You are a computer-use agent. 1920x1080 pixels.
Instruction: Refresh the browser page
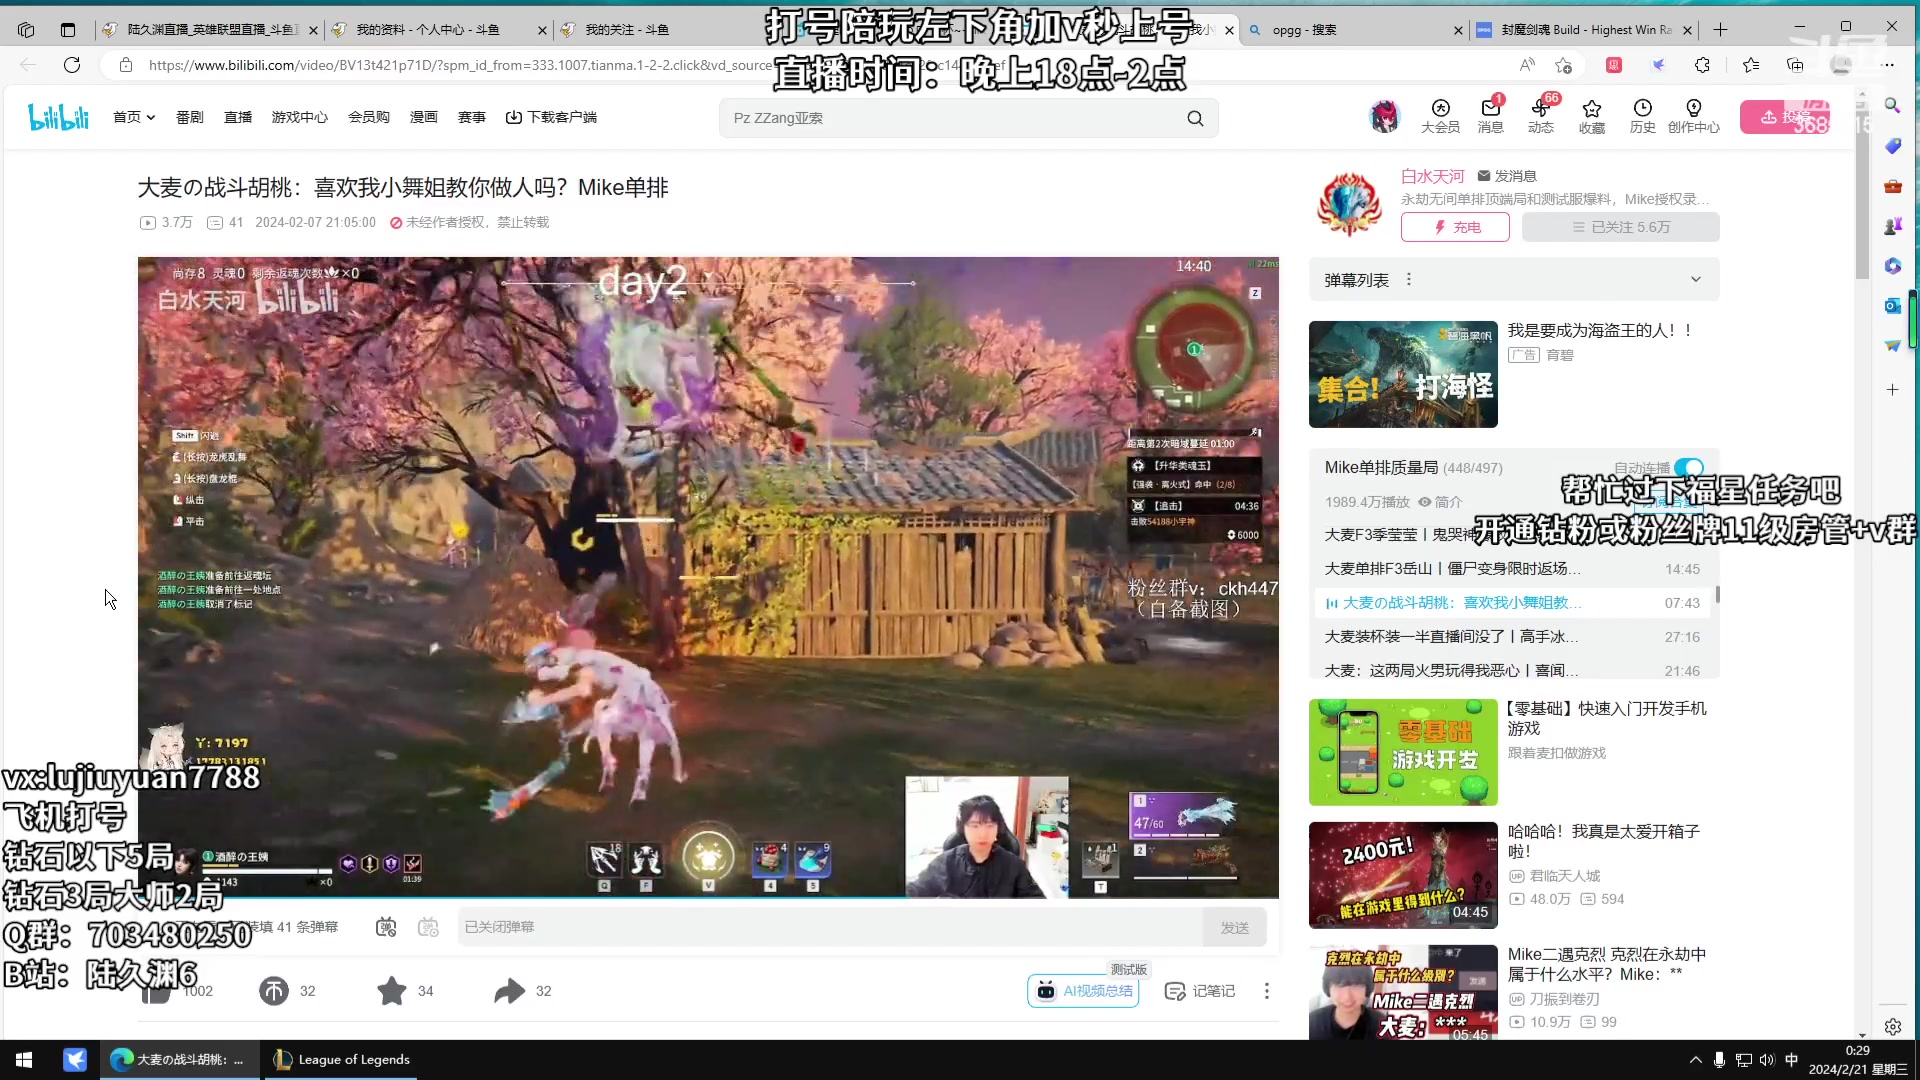[x=72, y=65]
